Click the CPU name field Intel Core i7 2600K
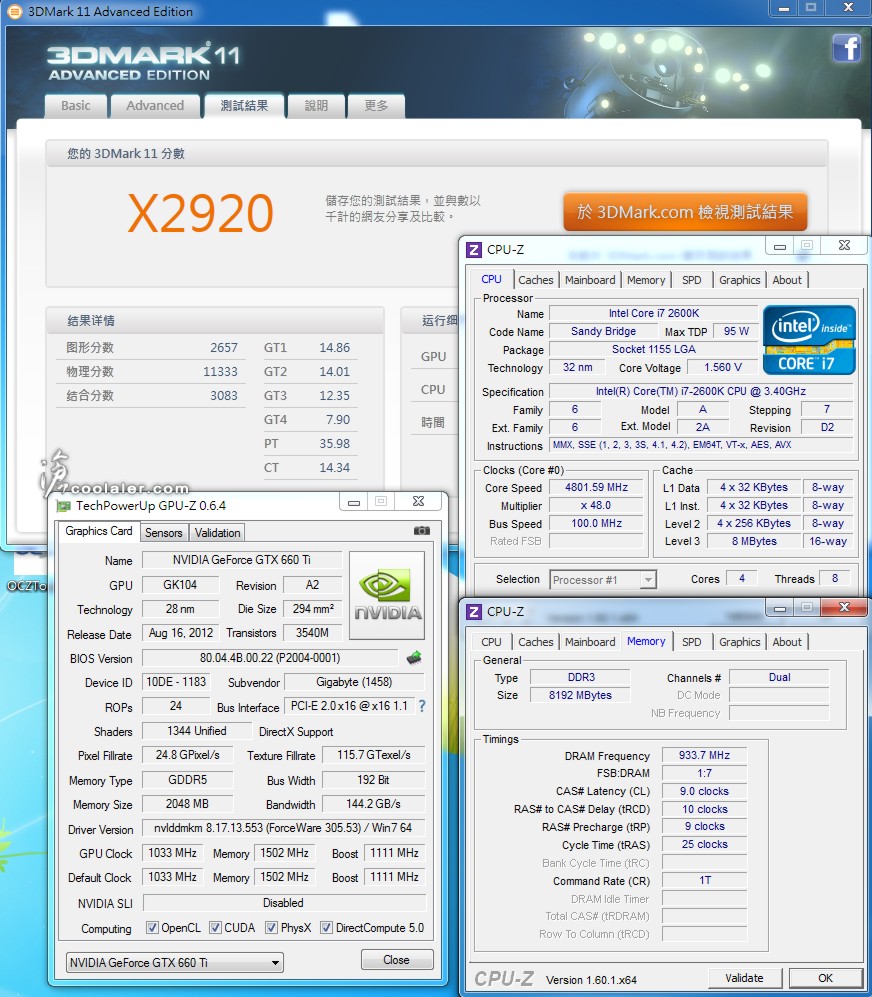The image size is (872, 997). click(x=654, y=313)
